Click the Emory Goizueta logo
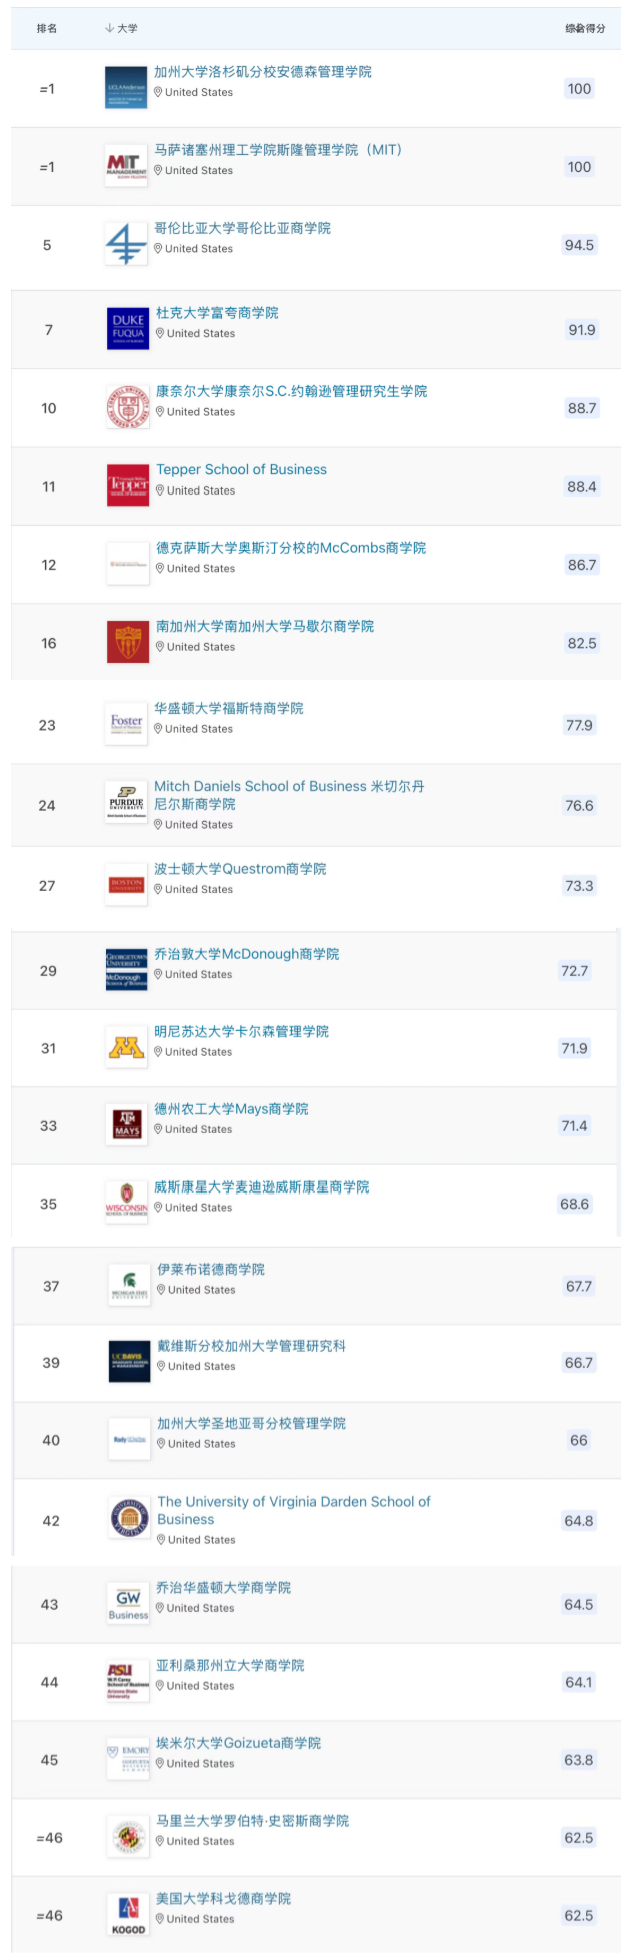The width and height of the screenshot is (633, 1959). (x=128, y=1759)
